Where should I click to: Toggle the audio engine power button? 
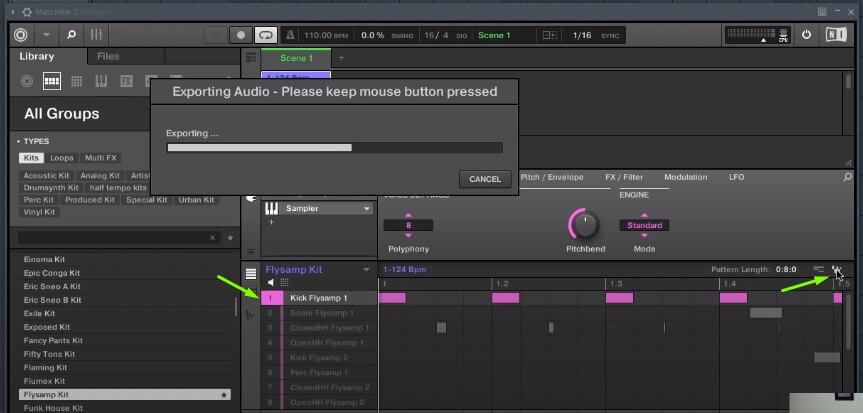pos(806,35)
